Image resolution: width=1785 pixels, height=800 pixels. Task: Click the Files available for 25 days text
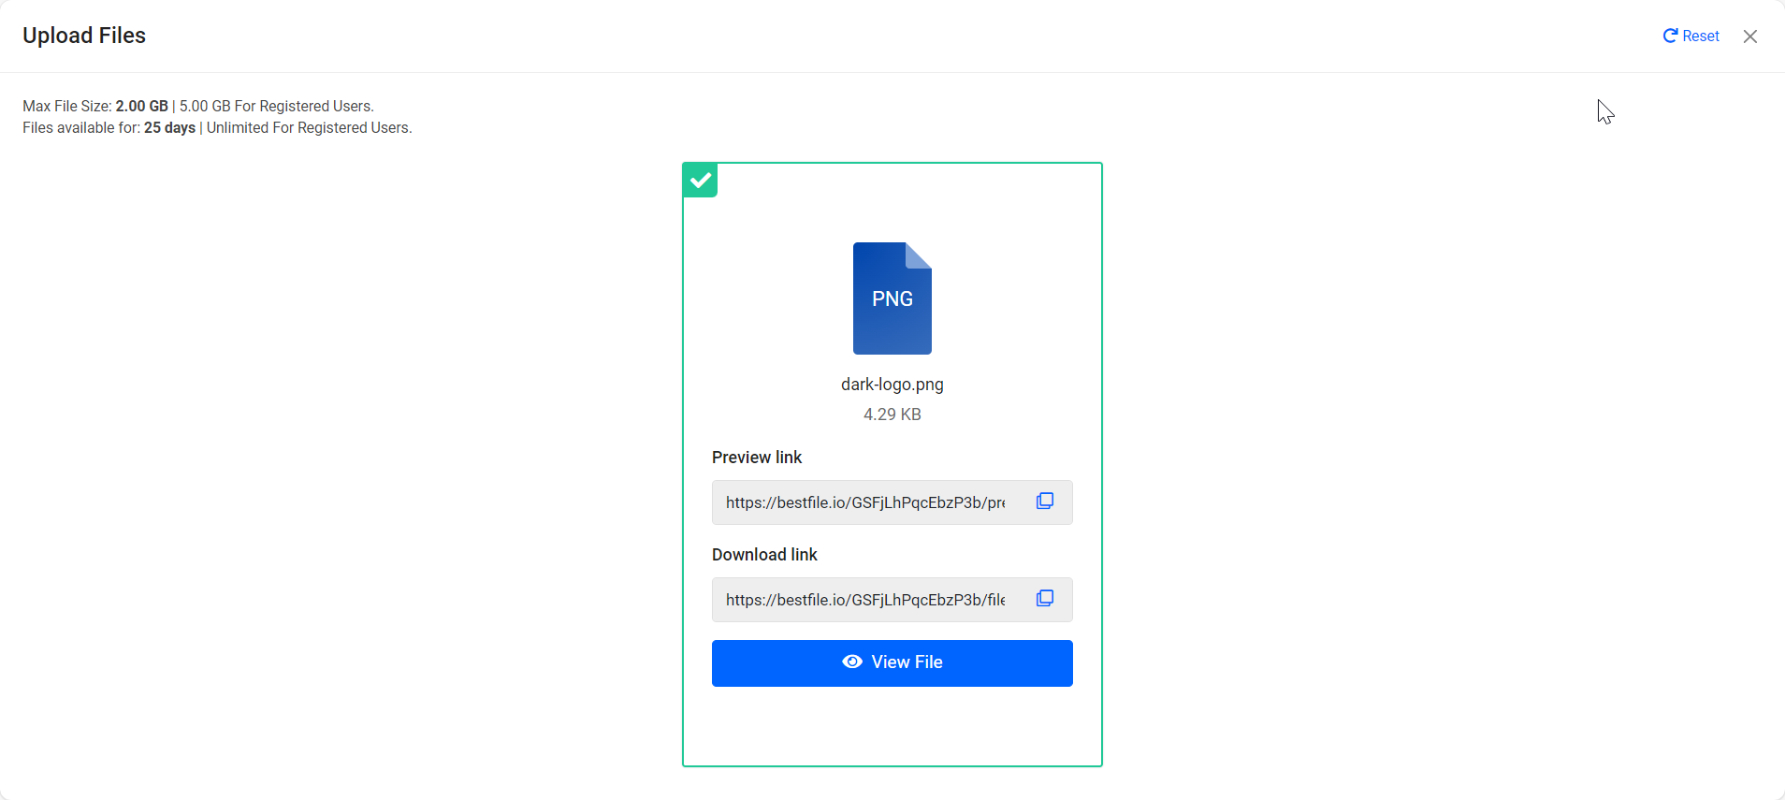click(x=109, y=128)
